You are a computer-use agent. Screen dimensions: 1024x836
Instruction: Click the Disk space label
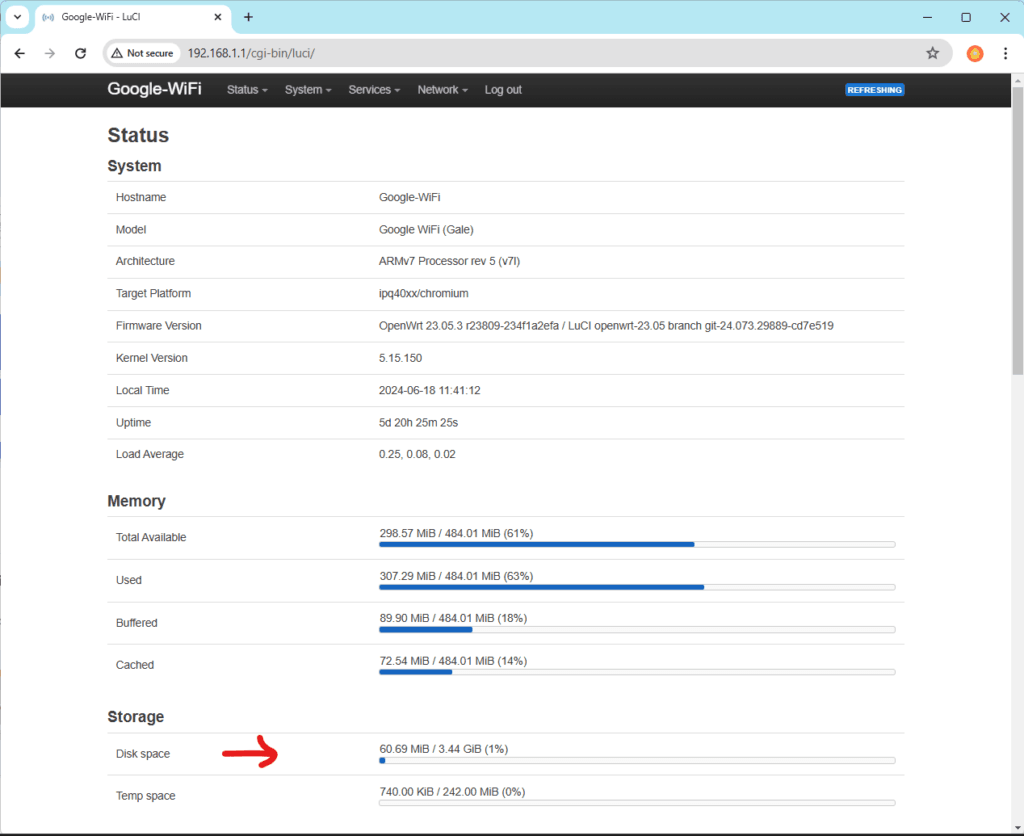pos(143,754)
